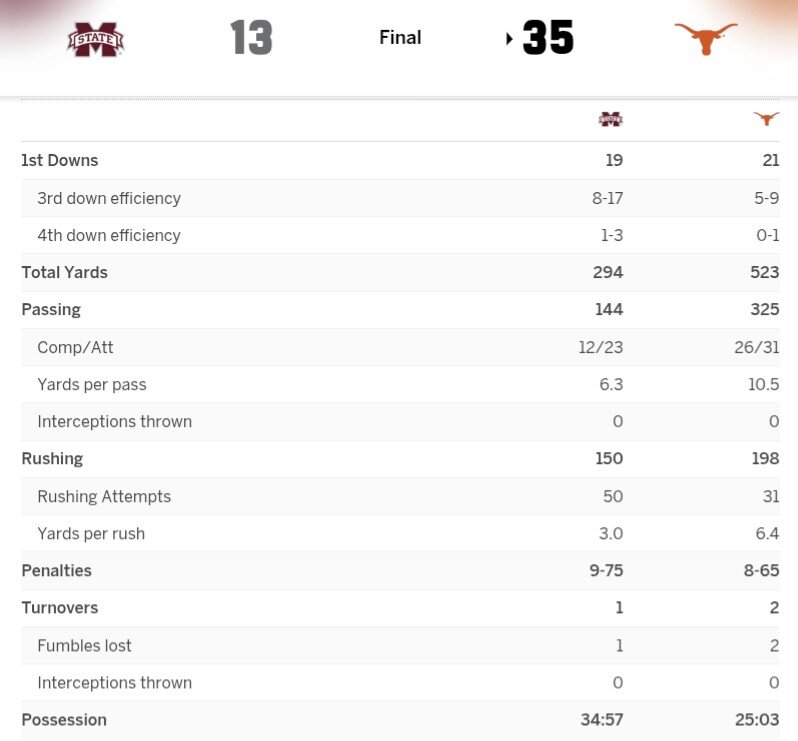
Task: Click the winner arrow beside score 35
Action: pyautogui.click(x=510, y=39)
